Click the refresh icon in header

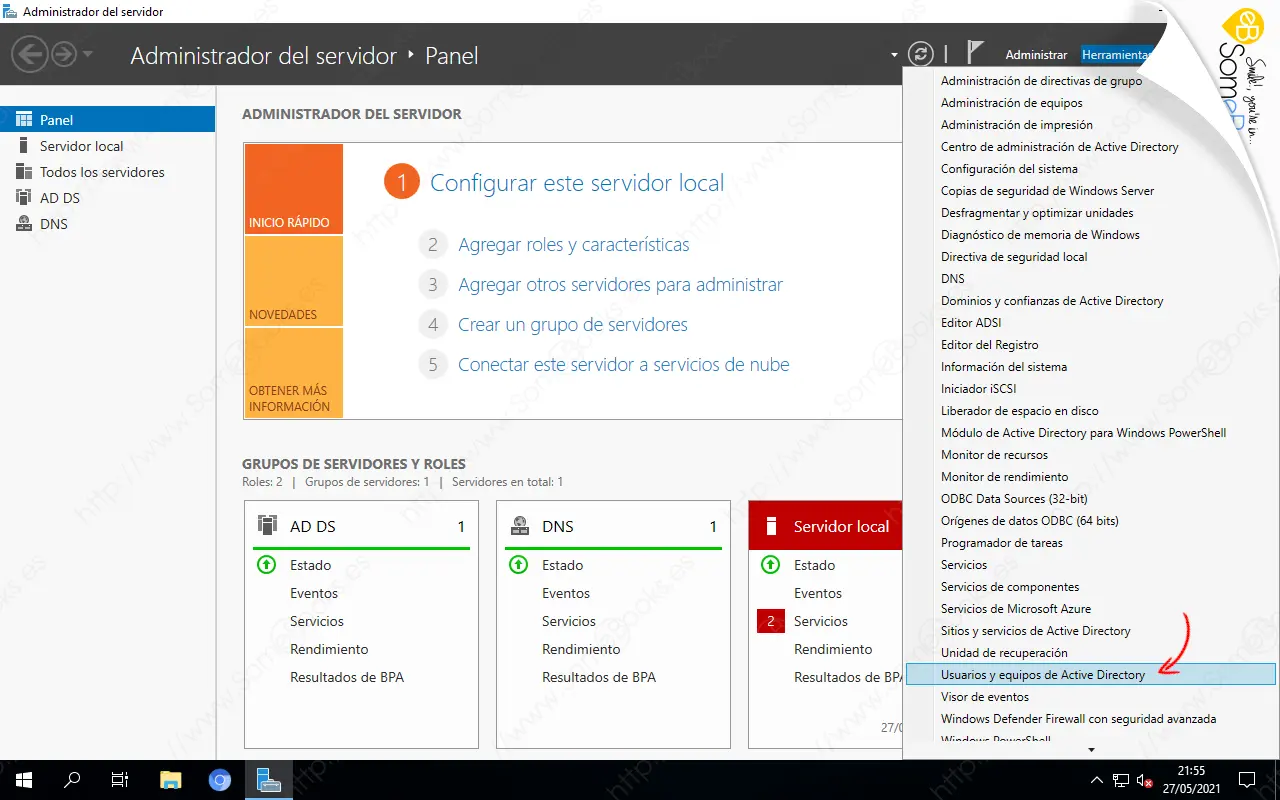coord(920,55)
